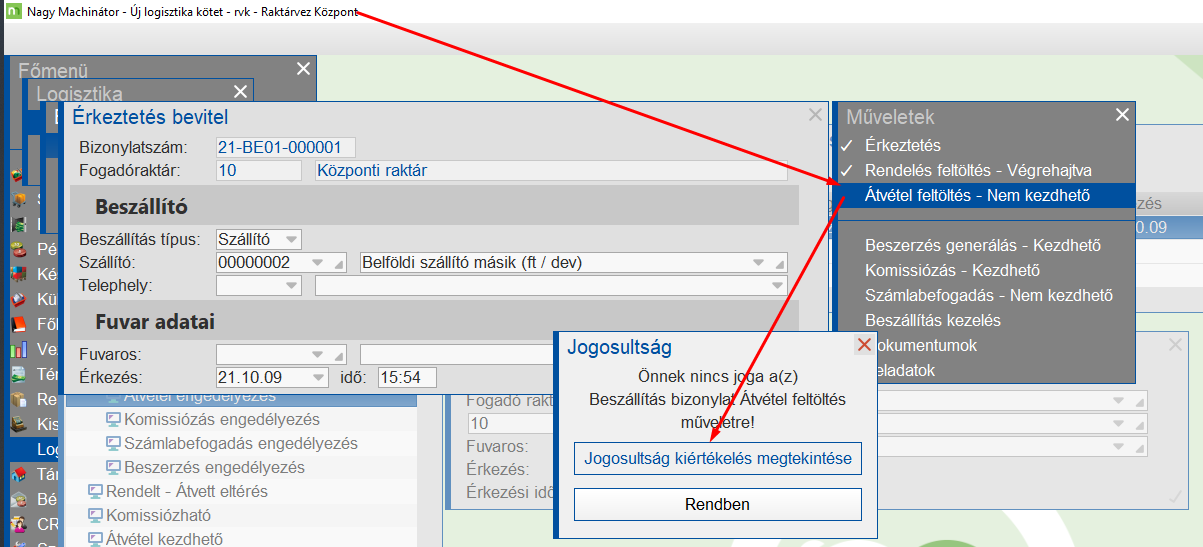Screen dimensions: 1203x547
Task: Open the wide Telephely name dropdown
Action: (x=777, y=286)
